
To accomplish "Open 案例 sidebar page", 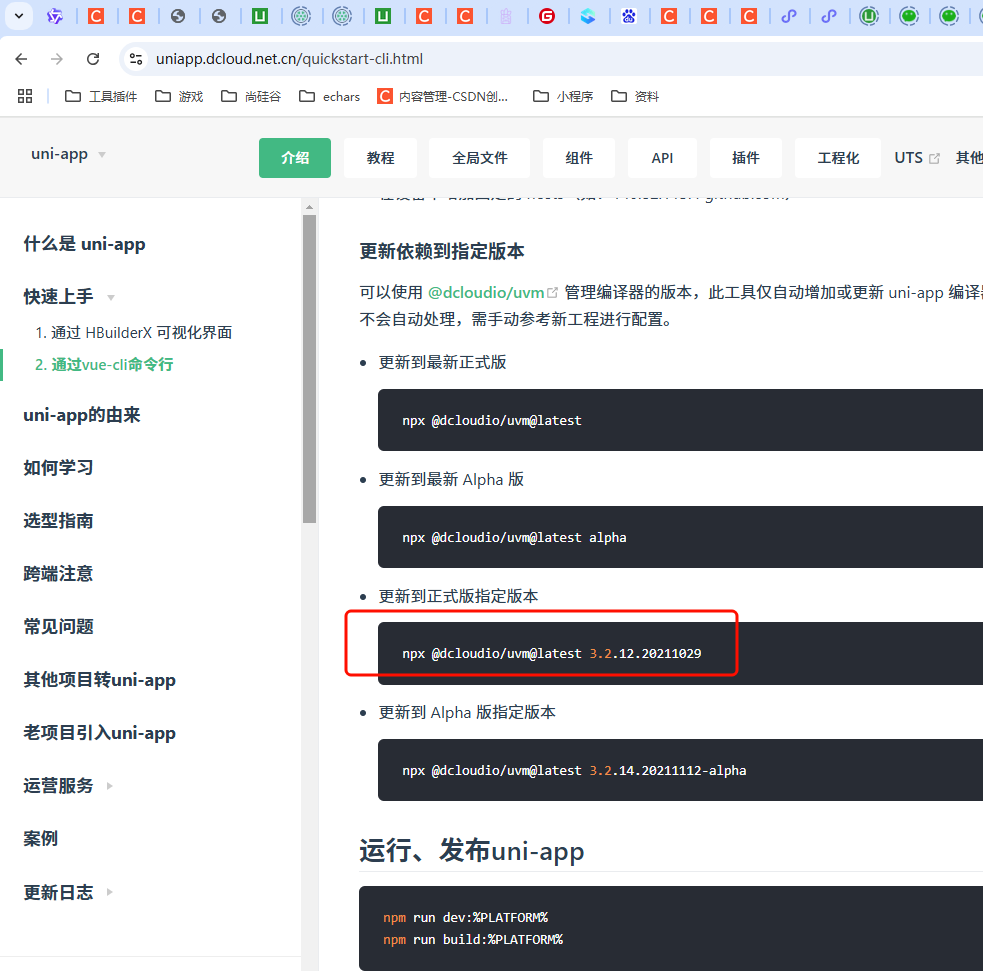I will coord(41,839).
